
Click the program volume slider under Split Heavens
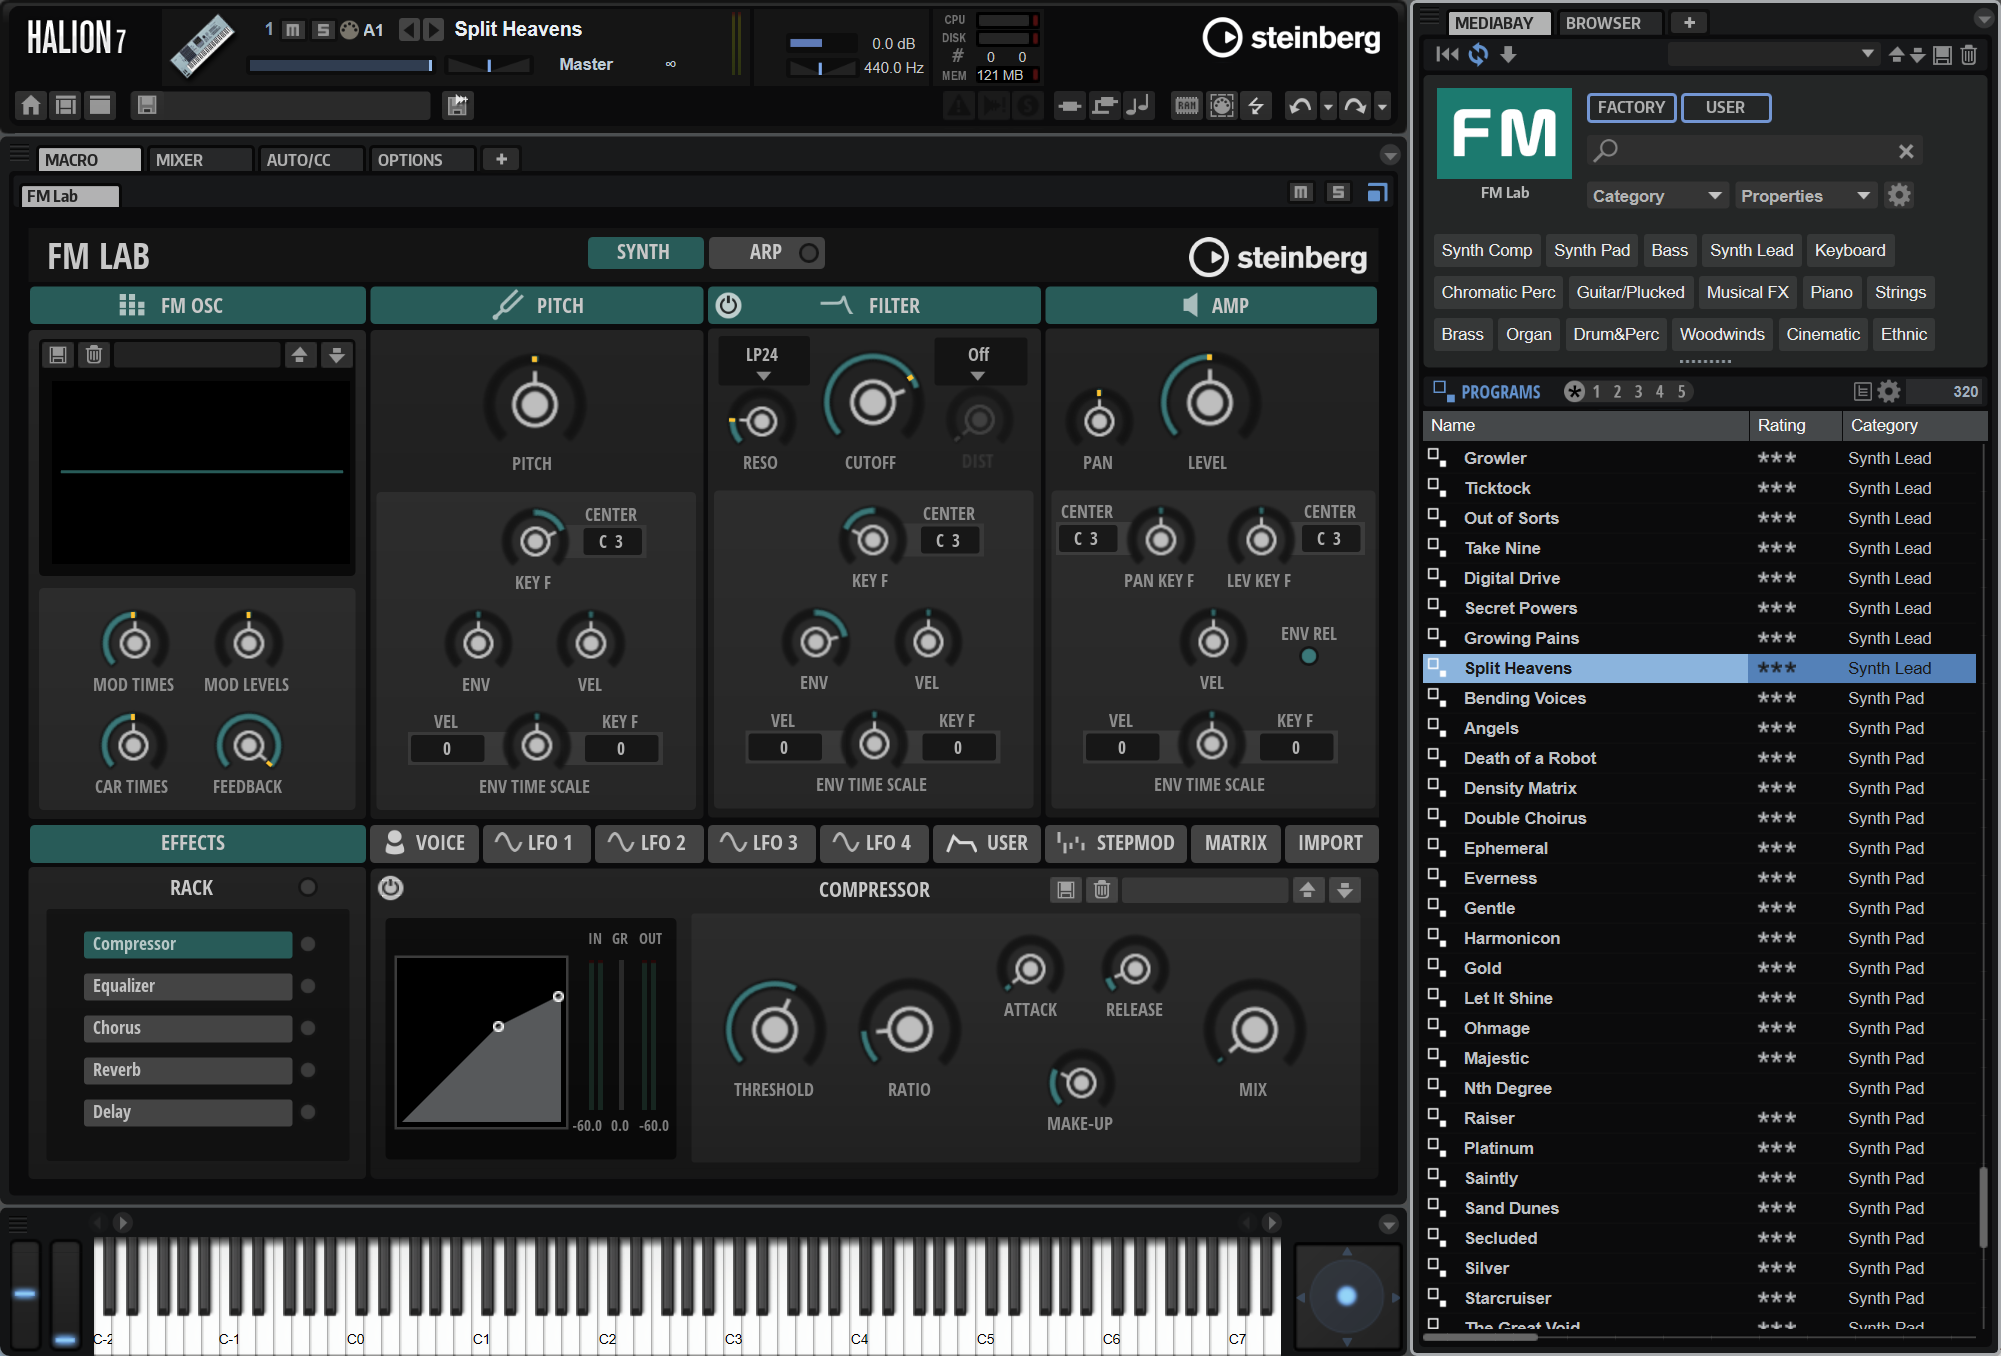tap(340, 65)
